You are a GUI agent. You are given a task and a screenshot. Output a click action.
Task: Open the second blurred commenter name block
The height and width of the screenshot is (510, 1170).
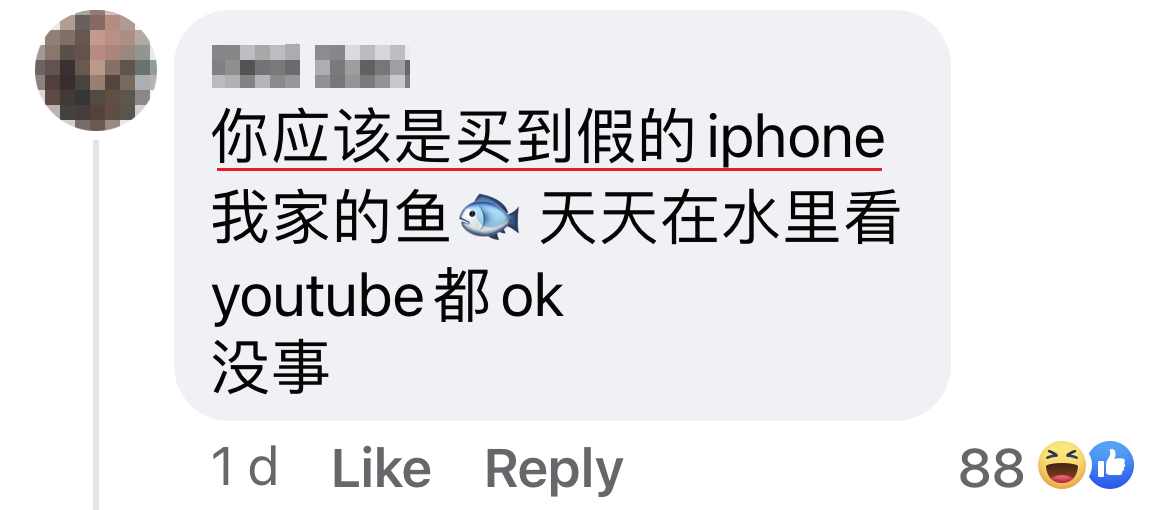tap(362, 66)
